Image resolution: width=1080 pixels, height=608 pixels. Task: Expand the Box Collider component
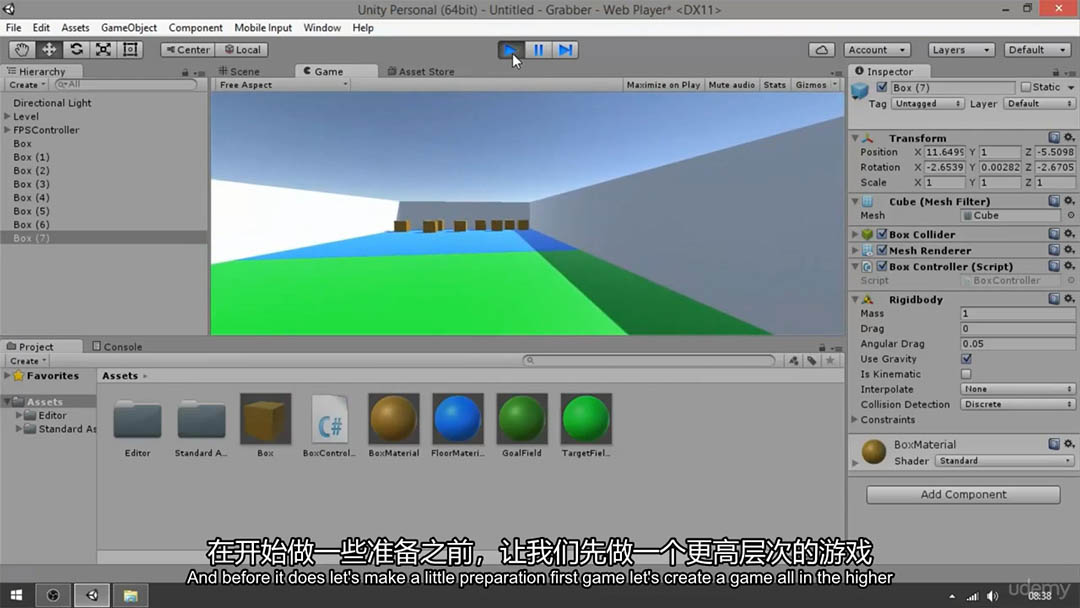point(855,234)
